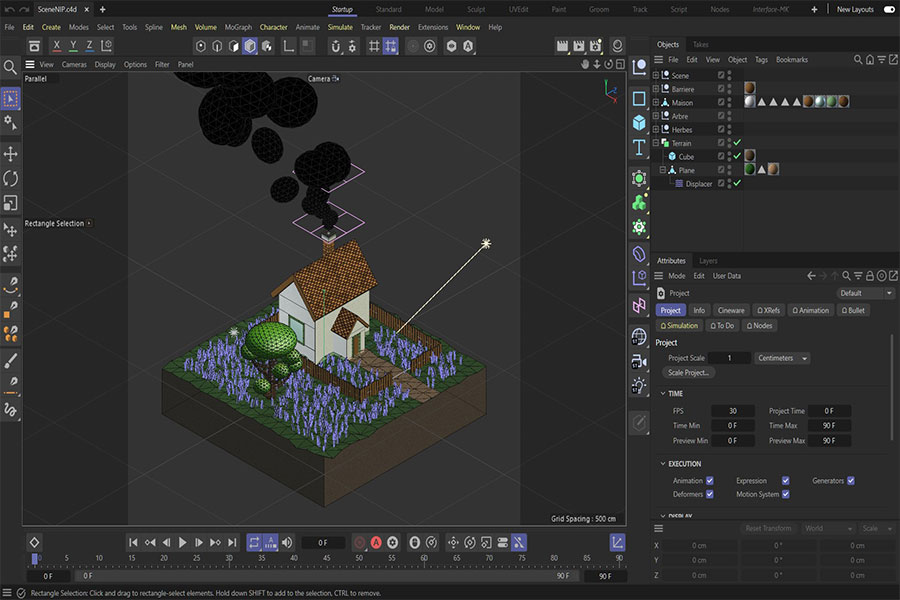Click the green material tag on Plane
900x600 pixels.
[750, 169]
